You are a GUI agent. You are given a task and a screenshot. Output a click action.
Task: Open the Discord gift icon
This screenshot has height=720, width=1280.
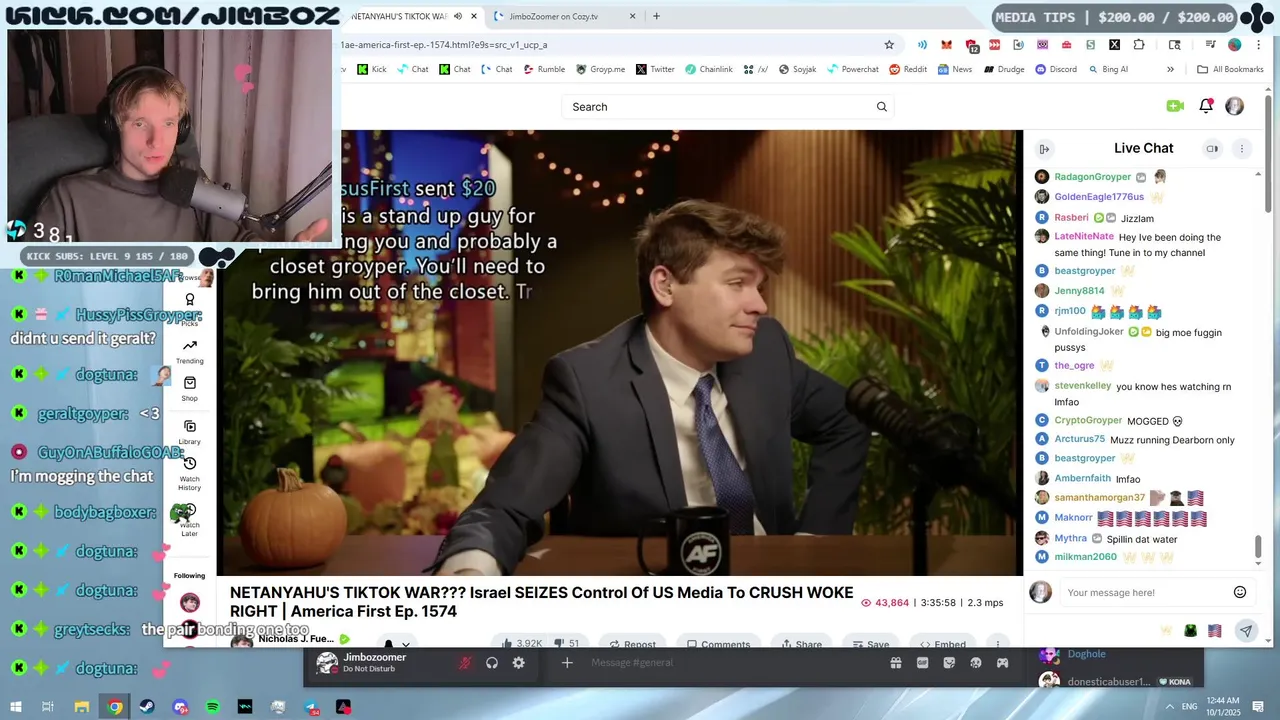(x=896, y=663)
